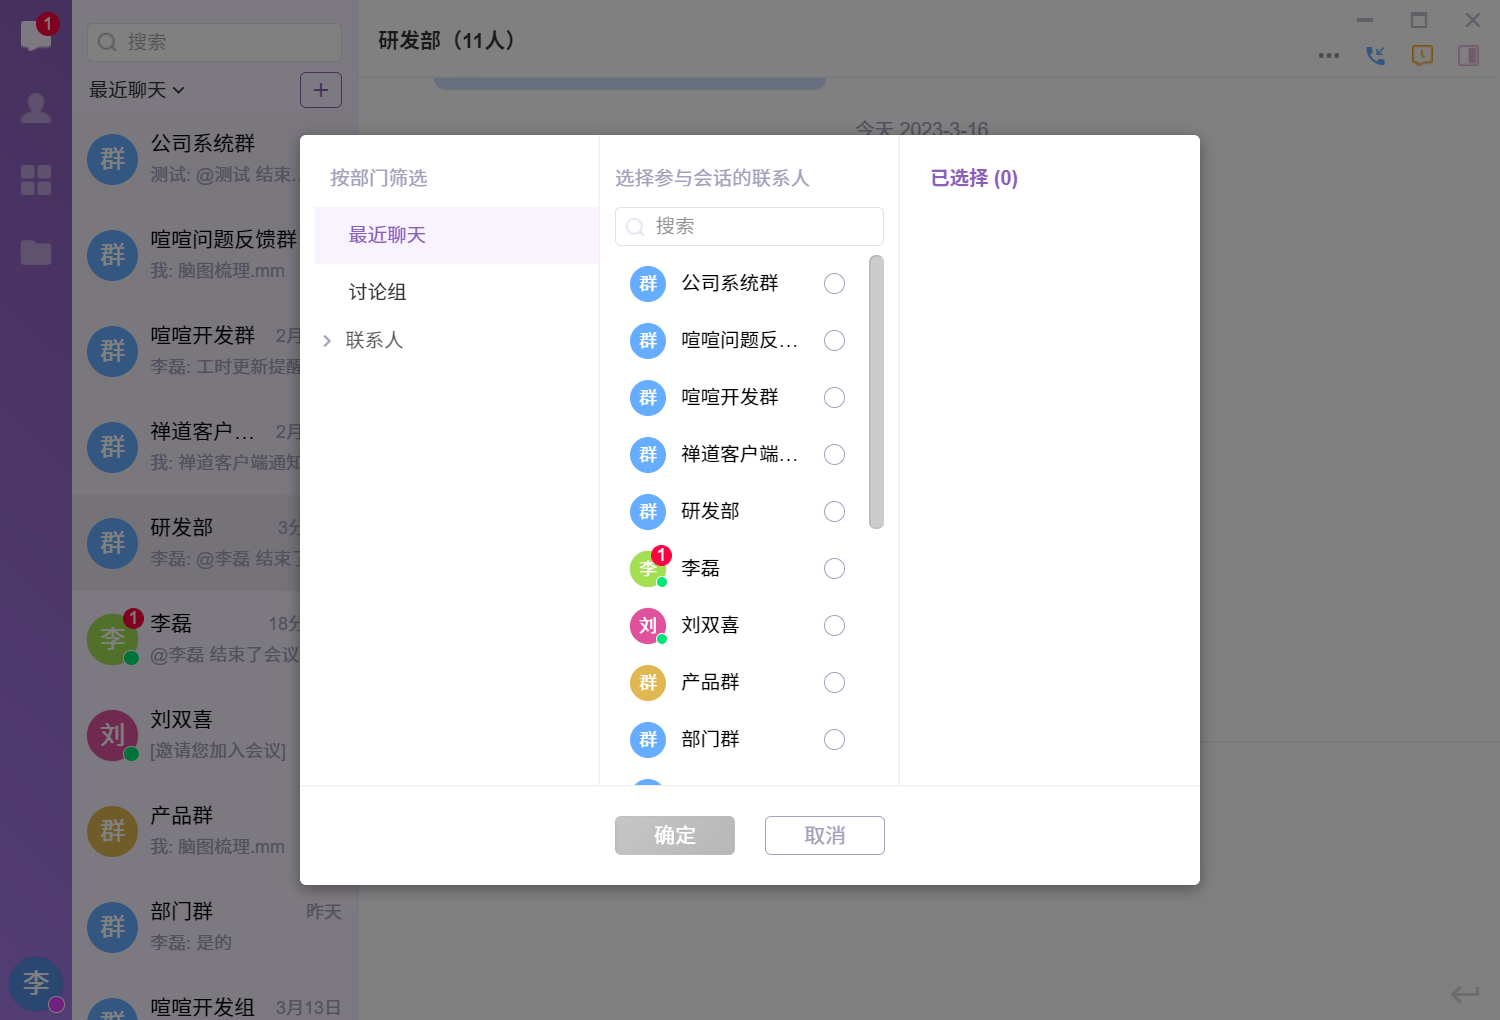Select the 产品群 radio button

[834, 683]
